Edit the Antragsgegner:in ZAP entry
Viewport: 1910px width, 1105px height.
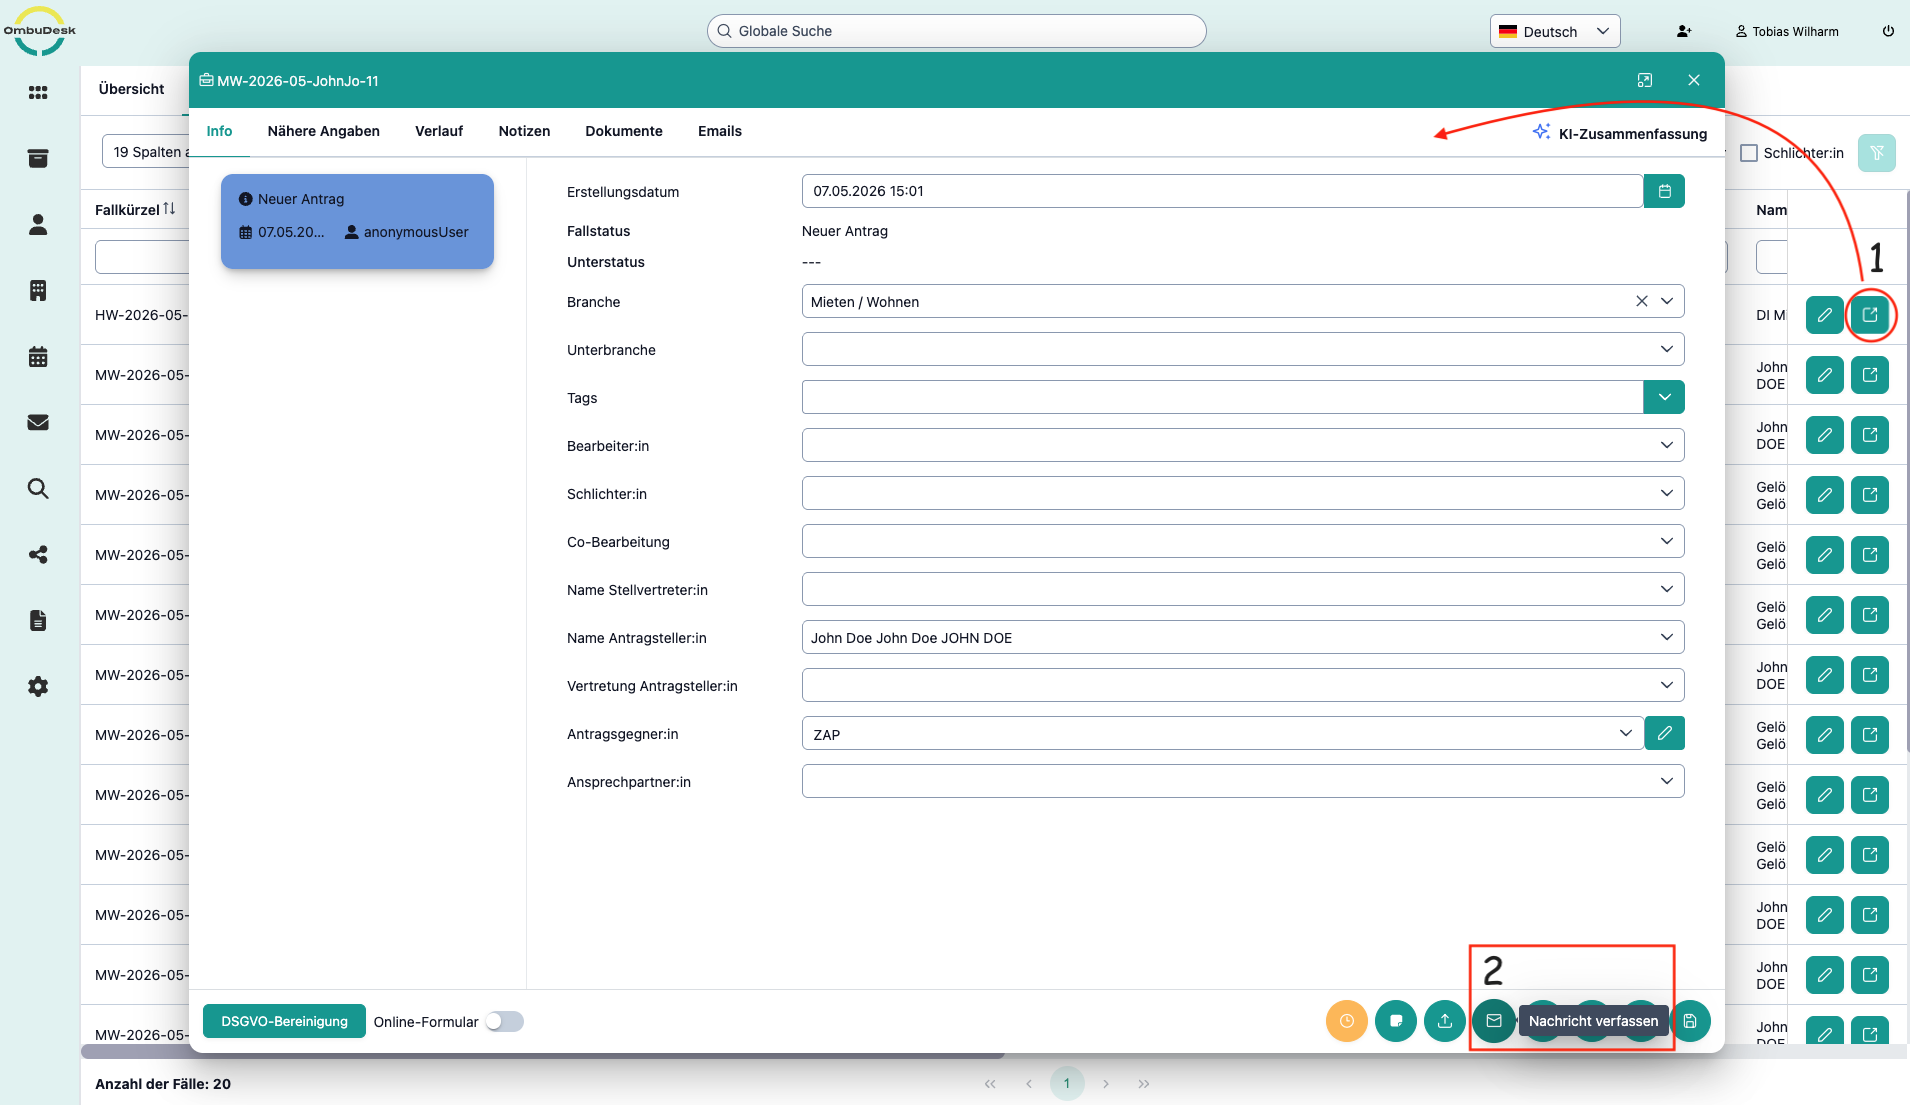coord(1664,733)
